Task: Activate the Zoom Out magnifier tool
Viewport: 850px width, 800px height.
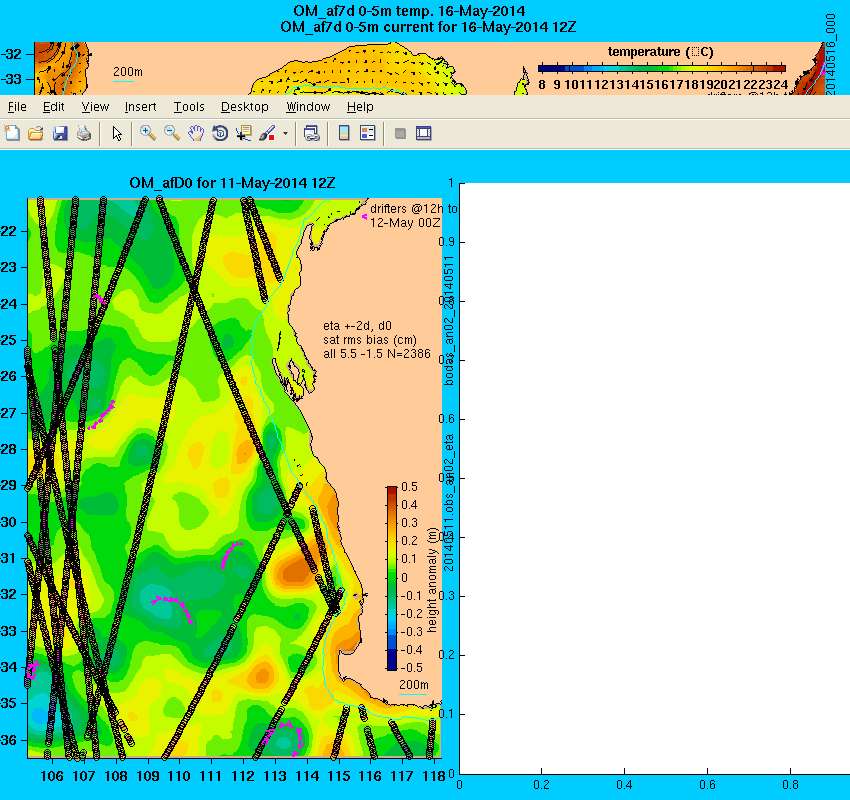Action: pos(172,133)
